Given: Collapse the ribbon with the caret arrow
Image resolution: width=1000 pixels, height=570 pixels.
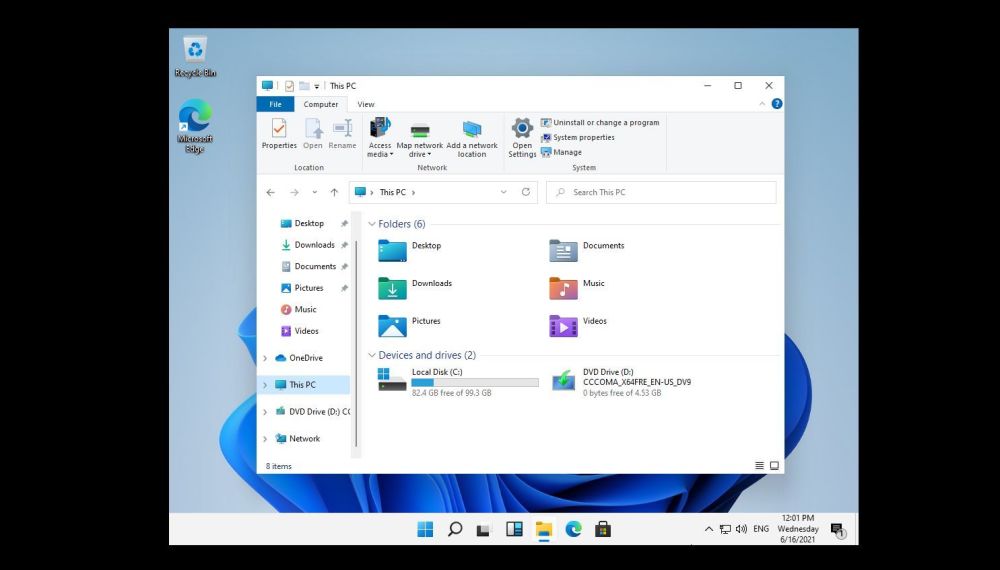Looking at the screenshot, I should click(764, 104).
